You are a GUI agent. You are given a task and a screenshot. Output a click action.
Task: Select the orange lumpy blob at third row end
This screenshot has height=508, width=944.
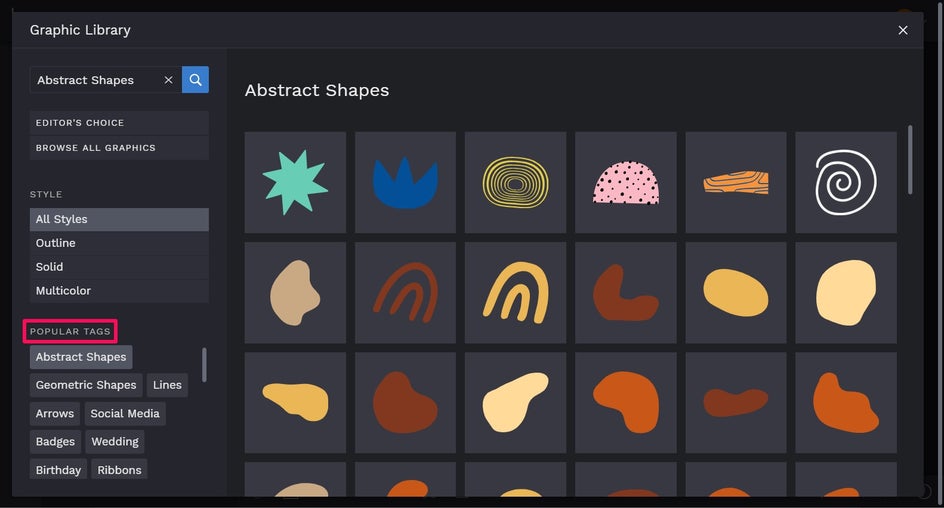846,403
